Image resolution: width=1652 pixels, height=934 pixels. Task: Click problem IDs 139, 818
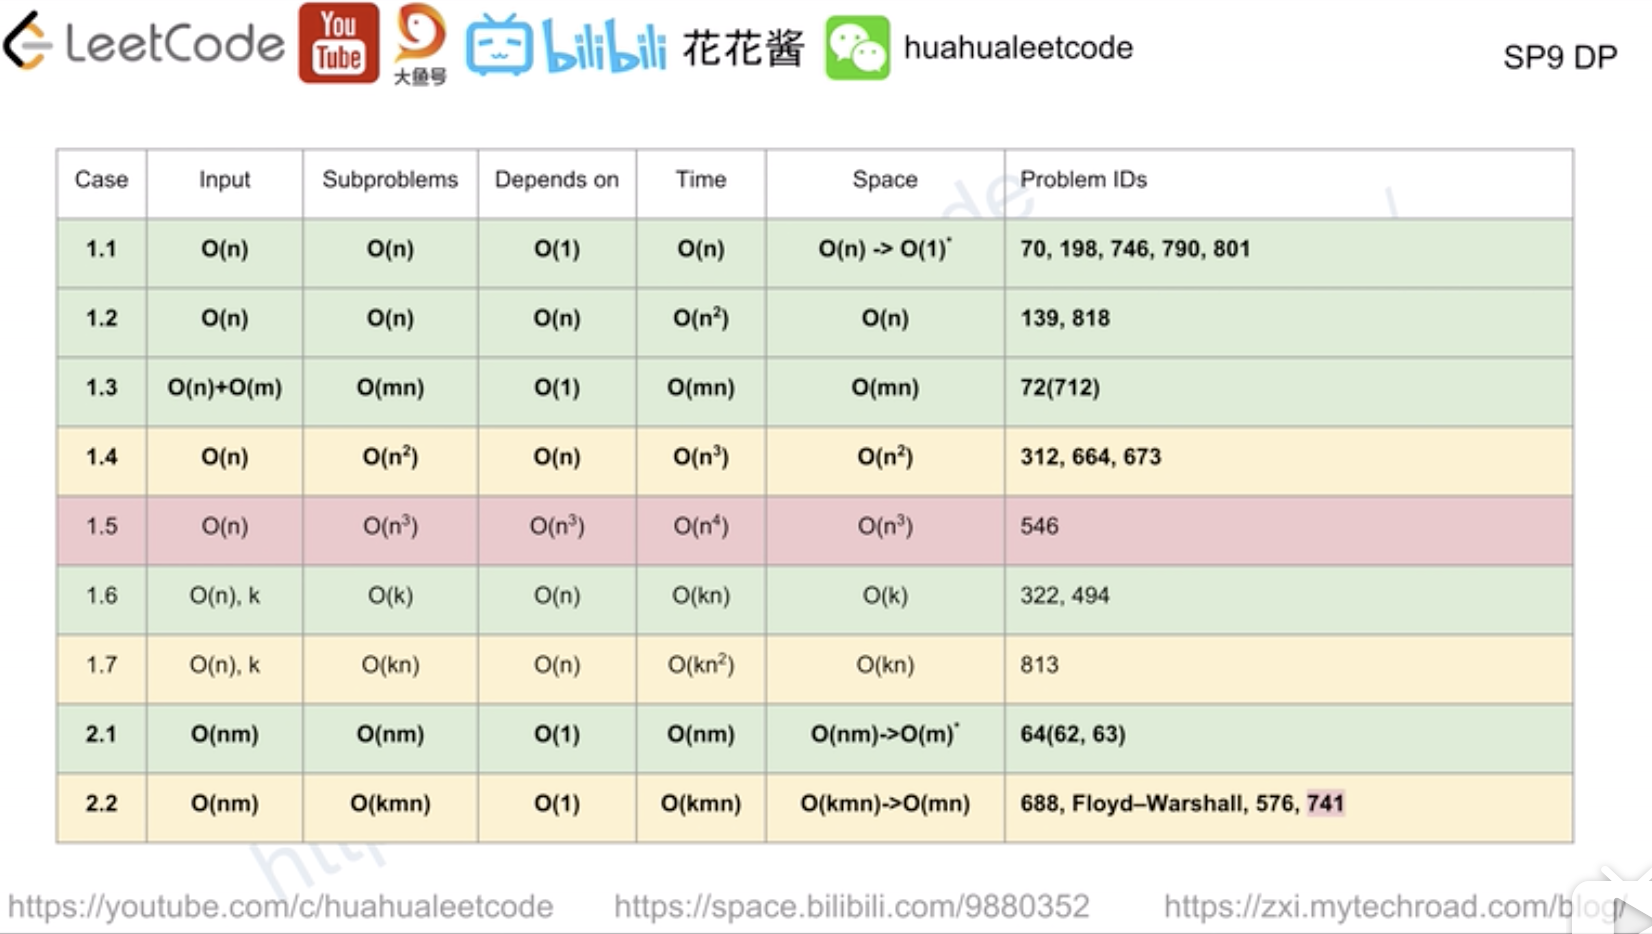click(x=1065, y=318)
